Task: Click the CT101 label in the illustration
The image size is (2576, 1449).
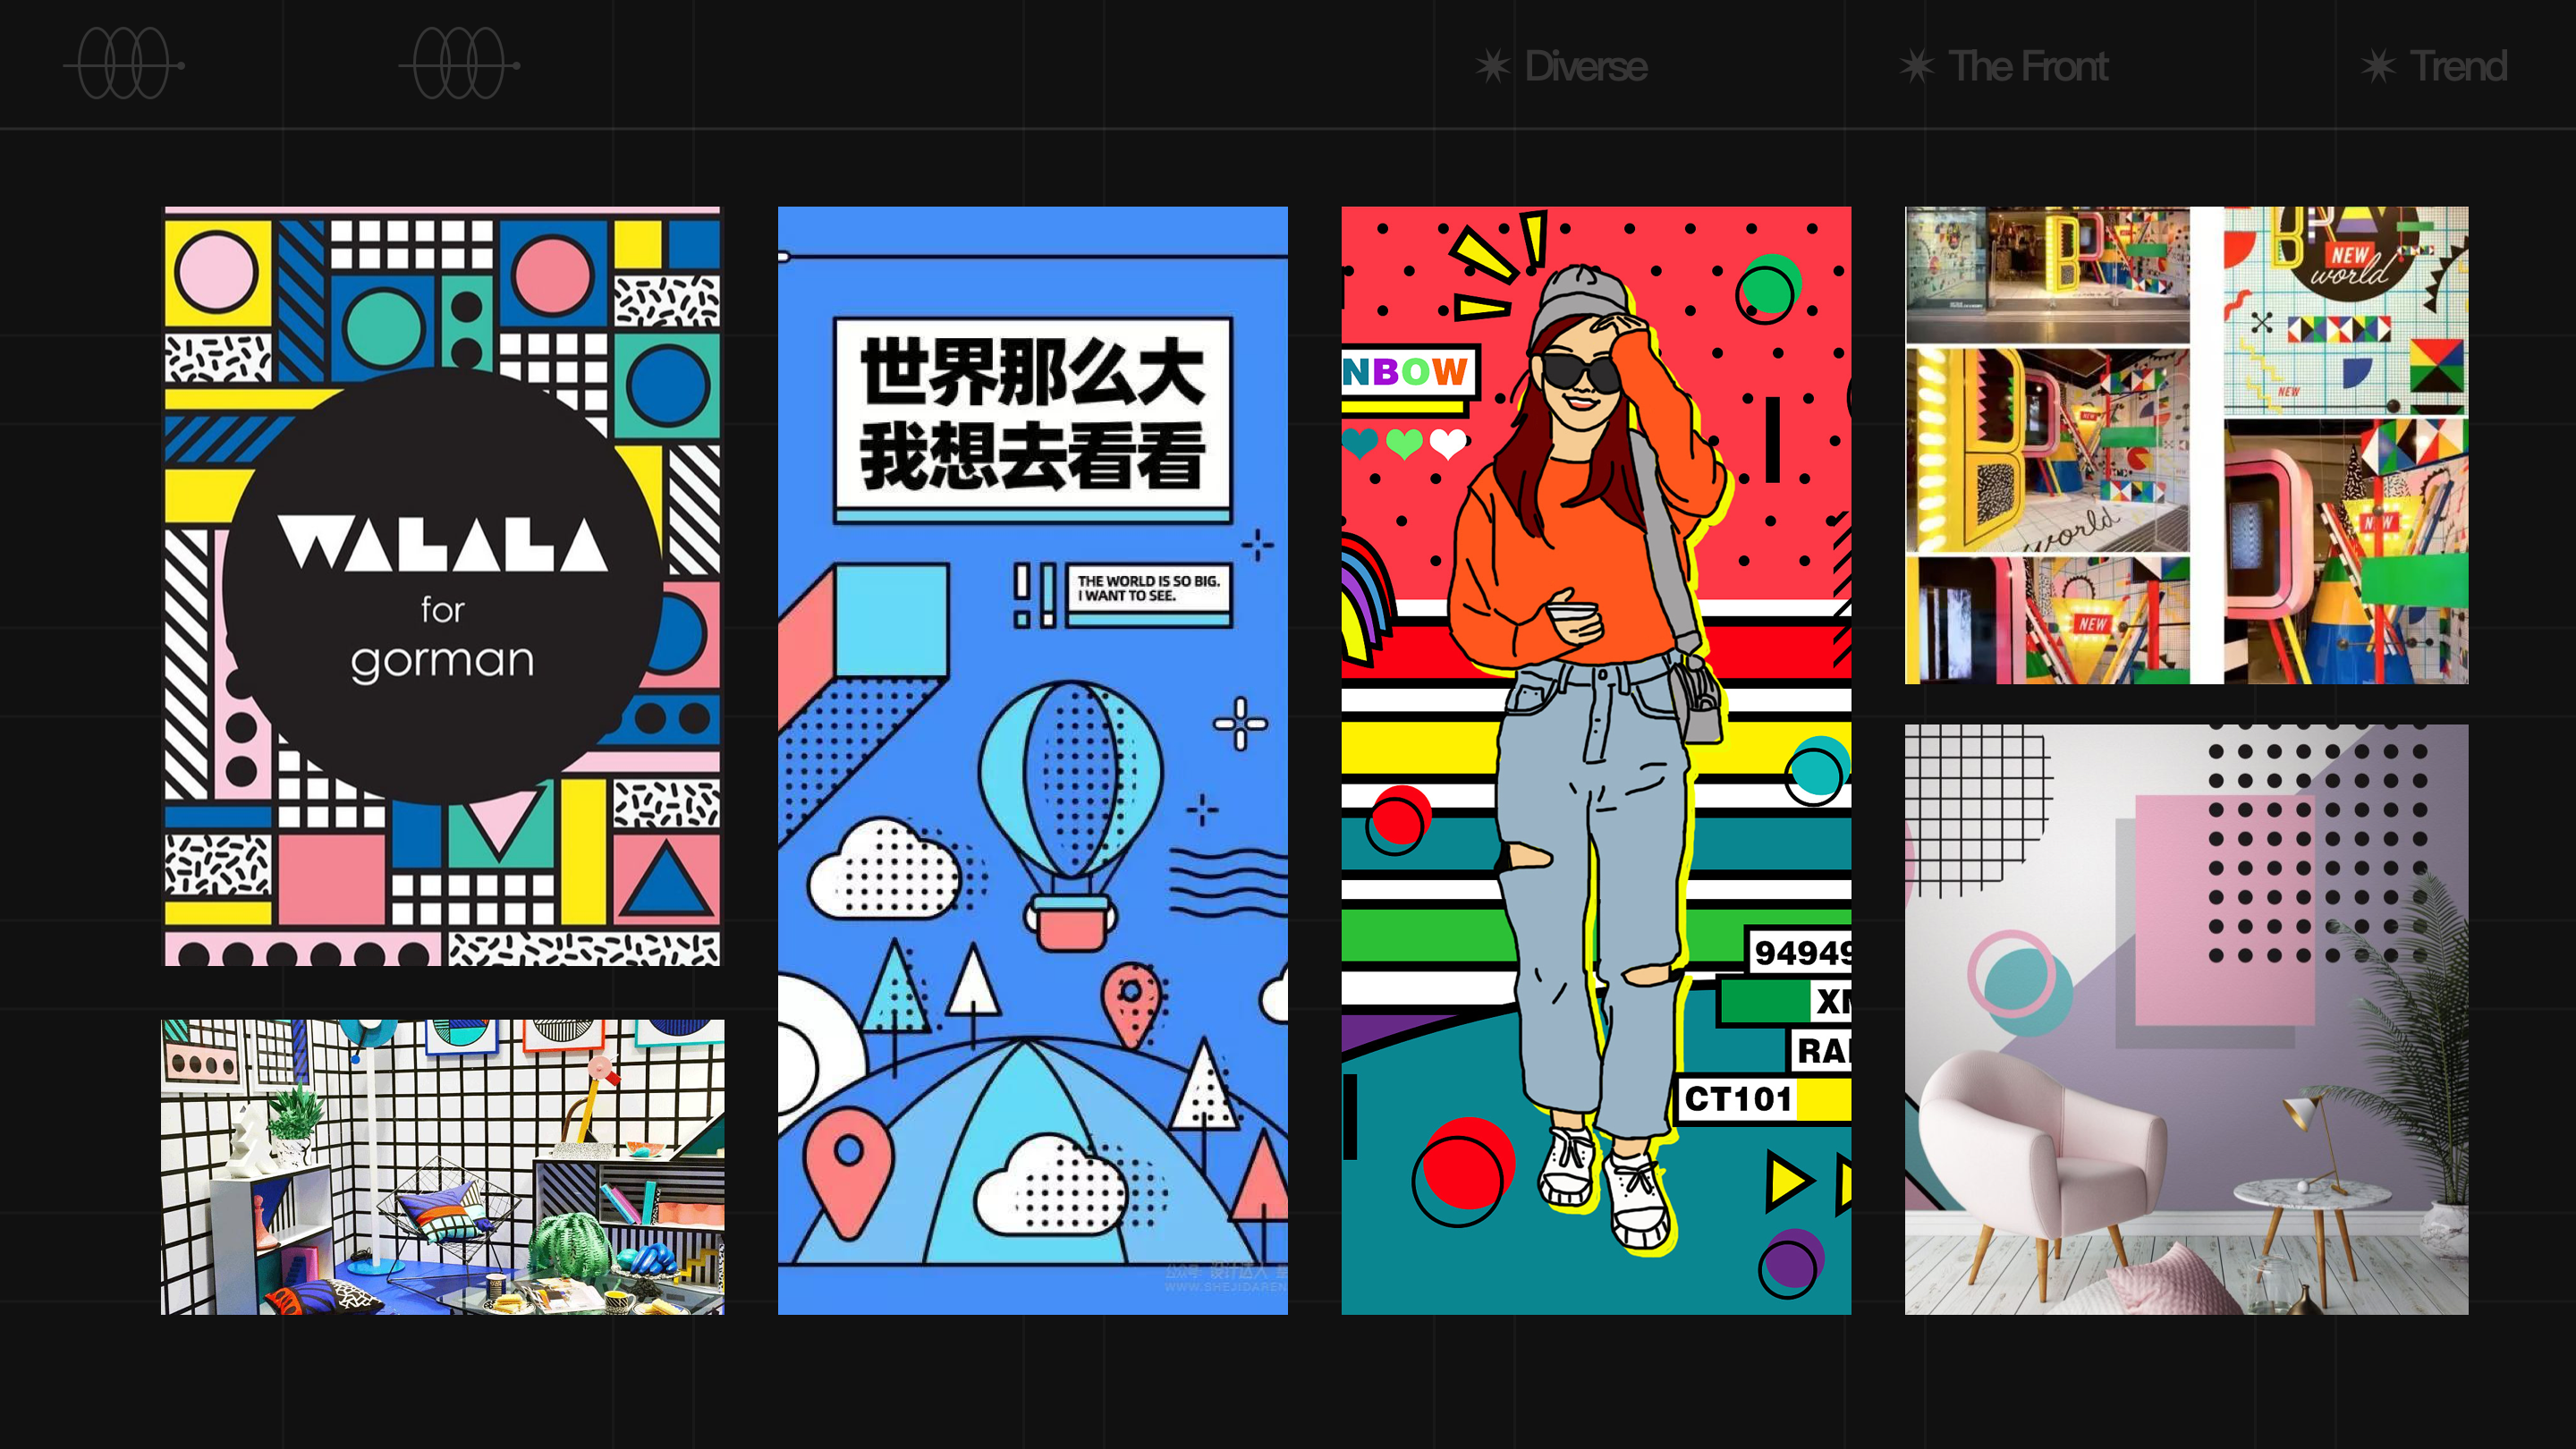Action: tap(1737, 1099)
